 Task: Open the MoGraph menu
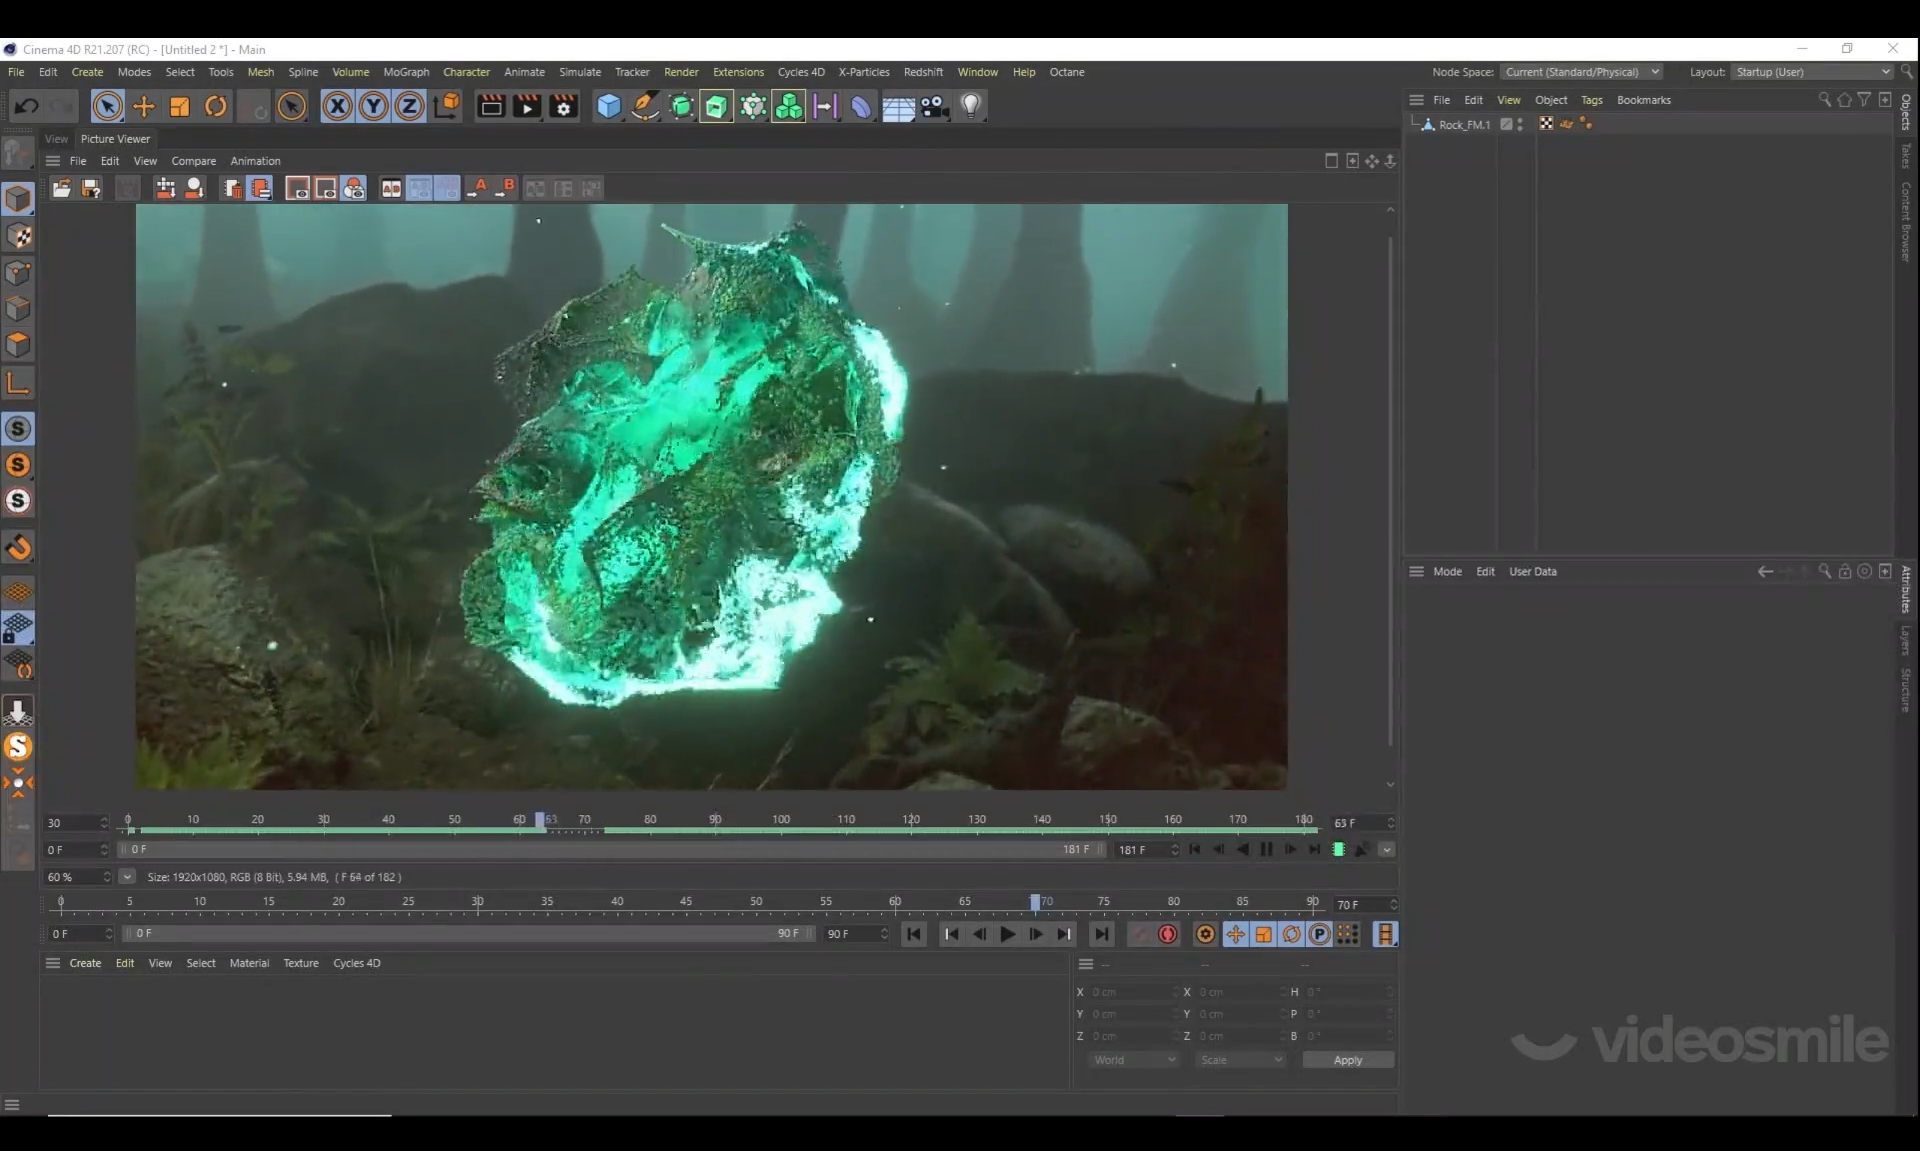406,72
